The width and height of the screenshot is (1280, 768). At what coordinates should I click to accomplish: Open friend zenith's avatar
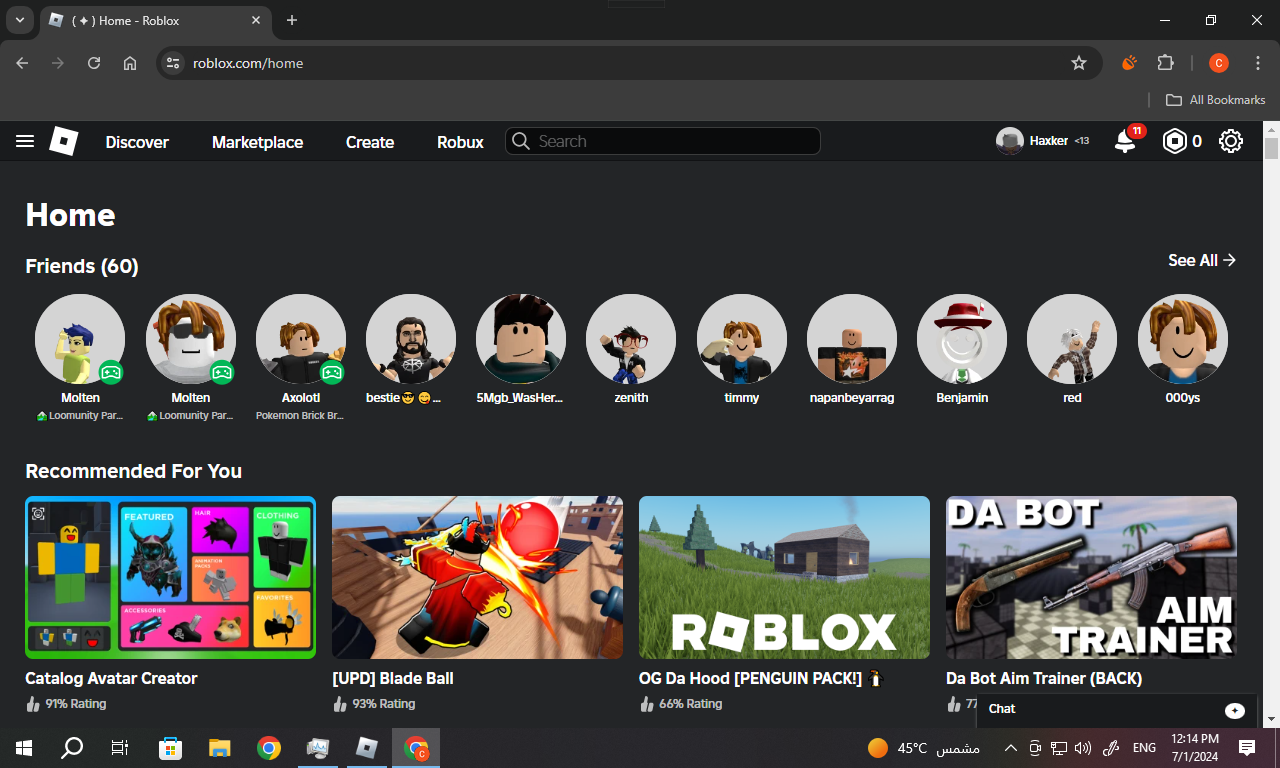pos(631,339)
